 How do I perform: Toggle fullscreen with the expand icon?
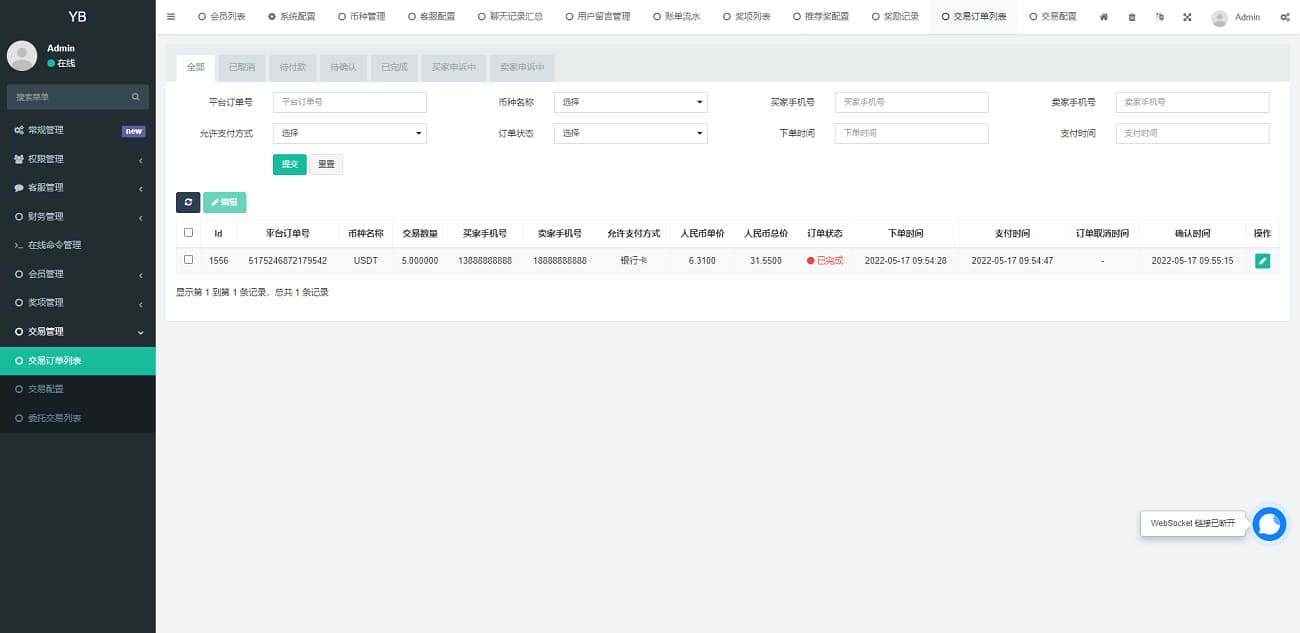(x=1187, y=17)
